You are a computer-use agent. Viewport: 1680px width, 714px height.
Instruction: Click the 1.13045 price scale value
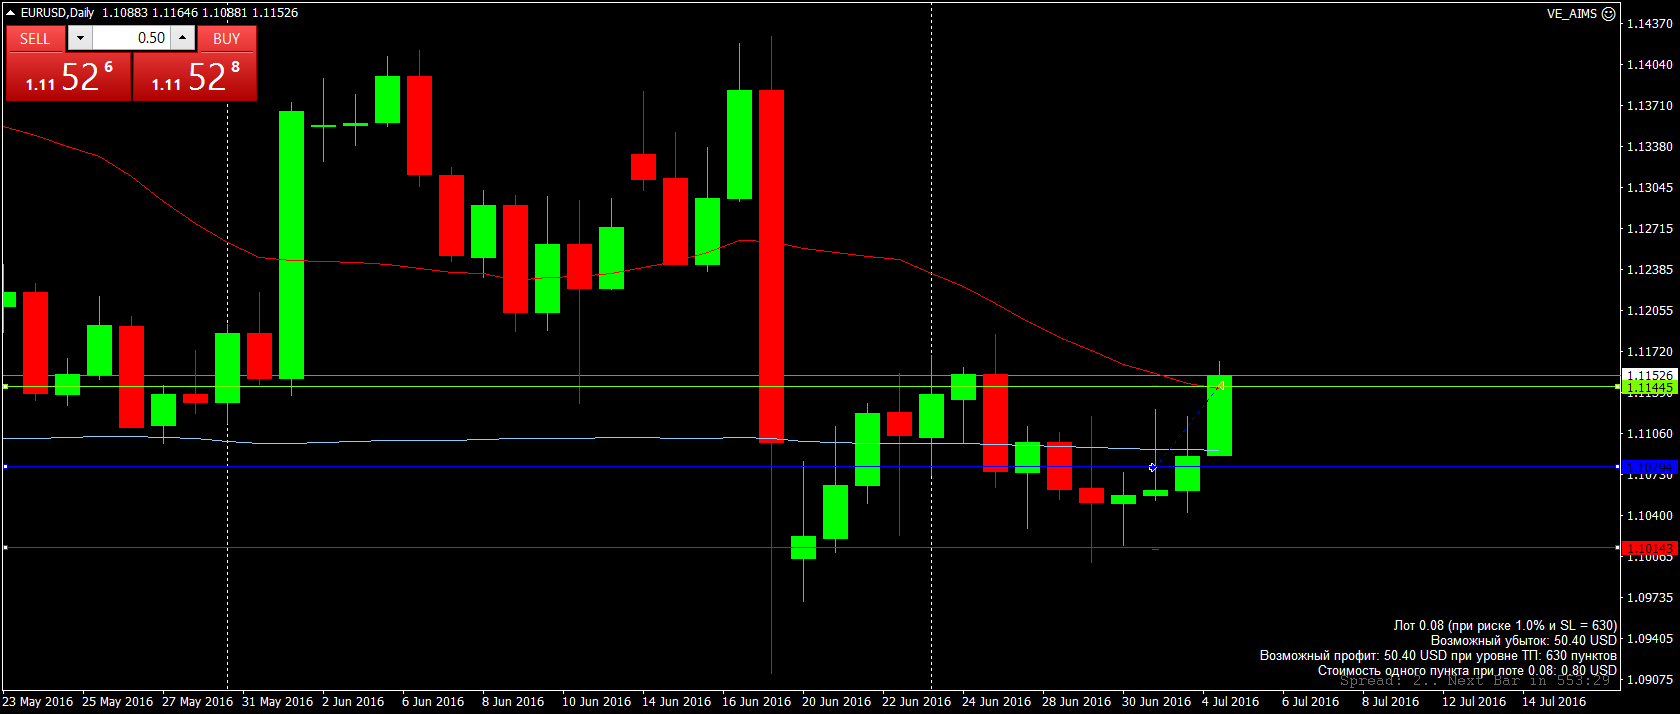point(1649,187)
